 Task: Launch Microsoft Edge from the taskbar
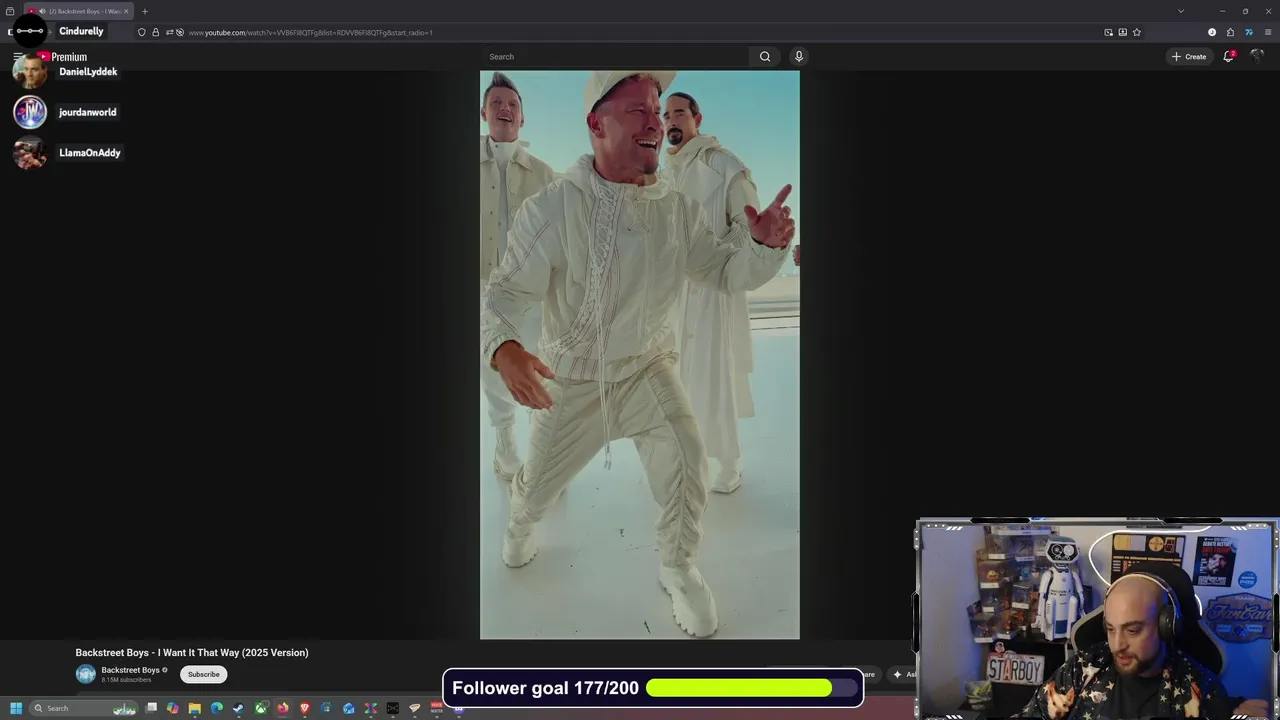tap(217, 708)
